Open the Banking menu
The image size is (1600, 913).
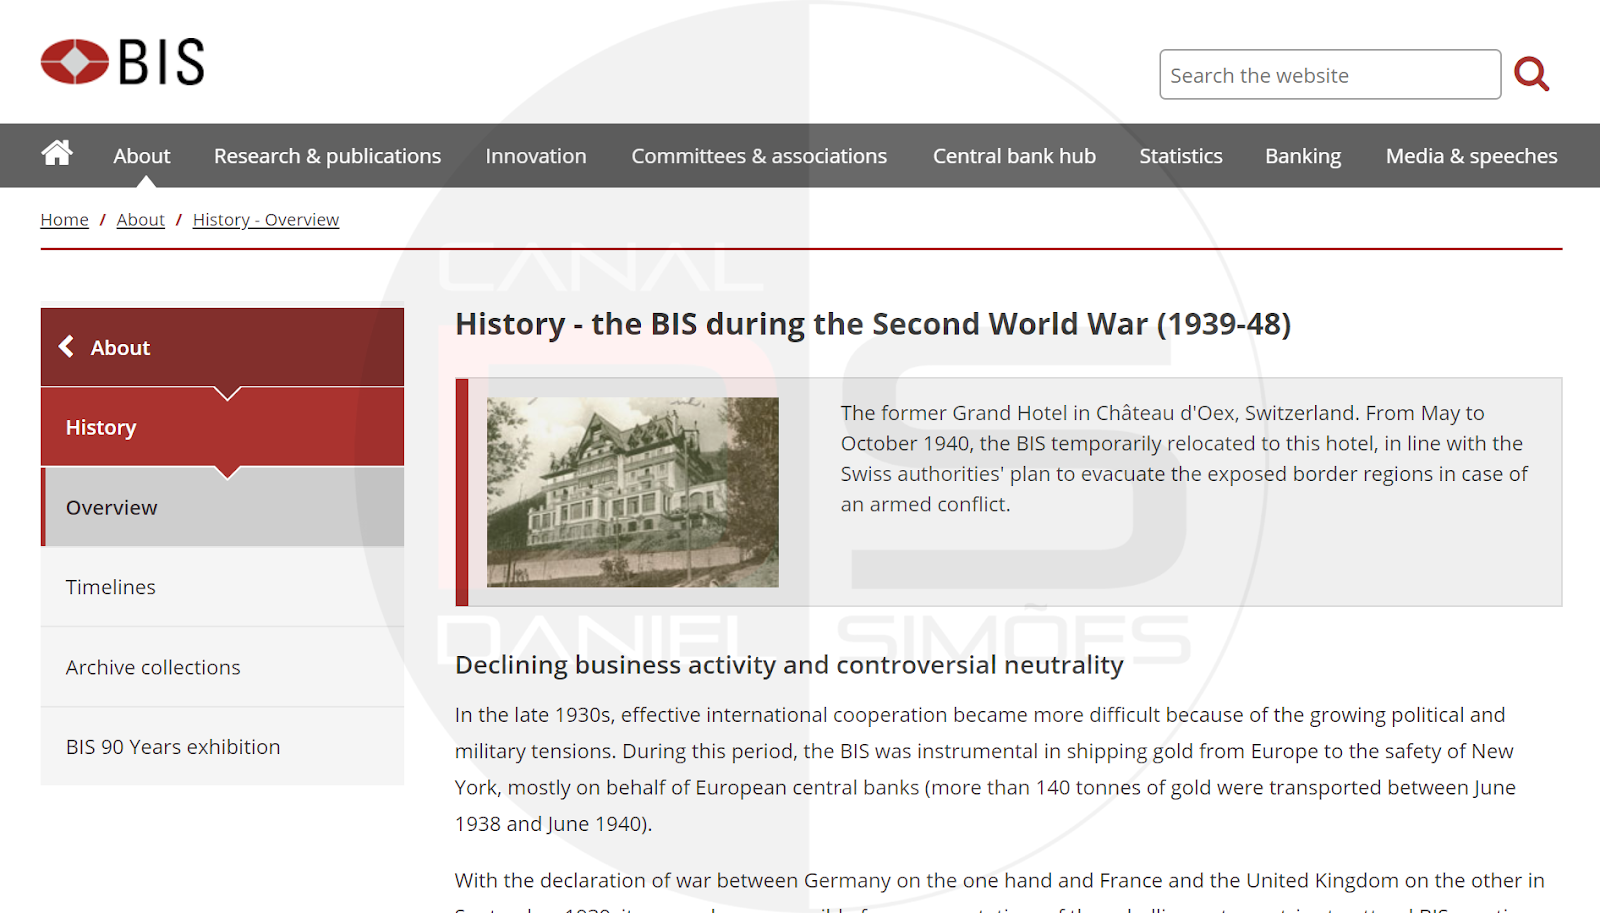(1303, 156)
